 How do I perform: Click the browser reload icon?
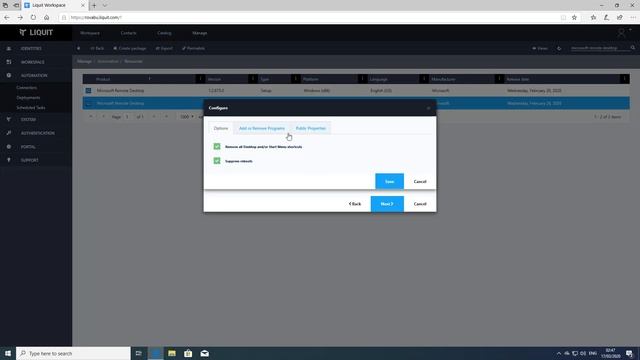coord(33,18)
